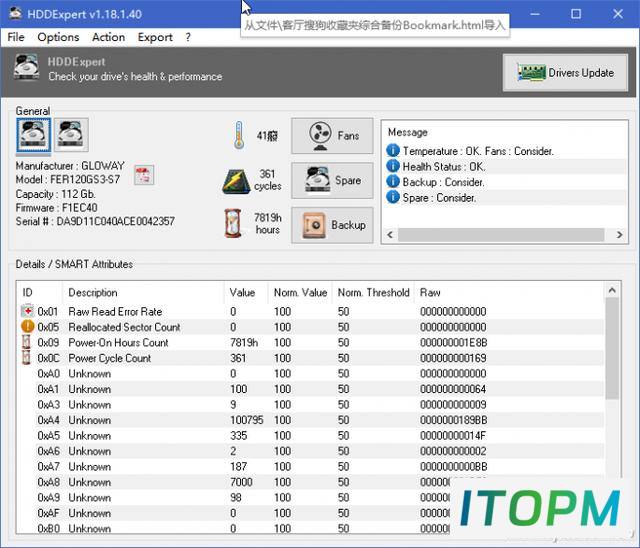Select the 0xA6 Unknown attribute row
Screen dimensions: 640x548
pos(311,451)
